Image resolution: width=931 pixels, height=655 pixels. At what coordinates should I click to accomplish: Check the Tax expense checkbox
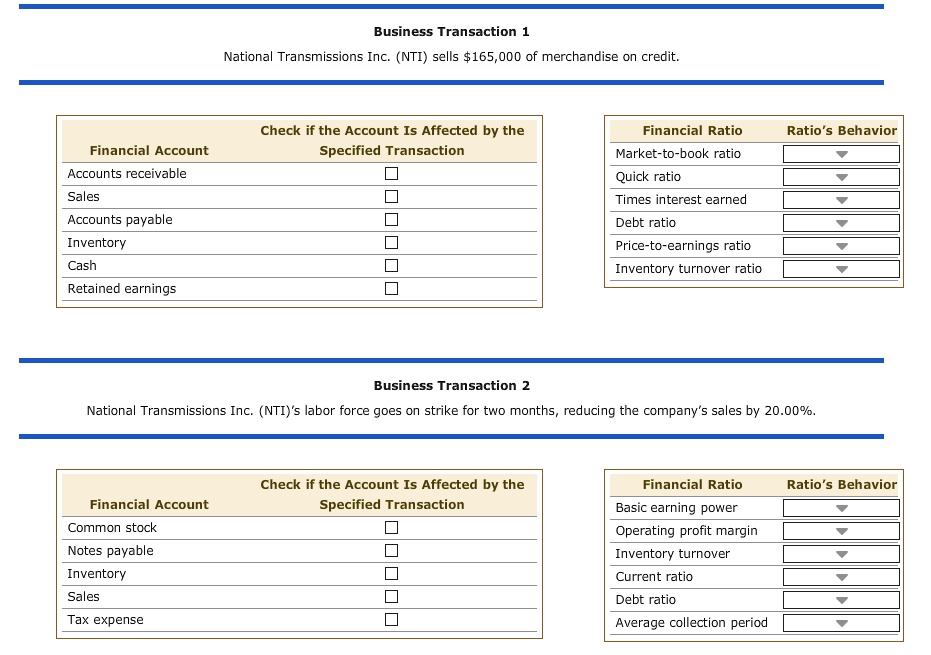click(x=392, y=620)
